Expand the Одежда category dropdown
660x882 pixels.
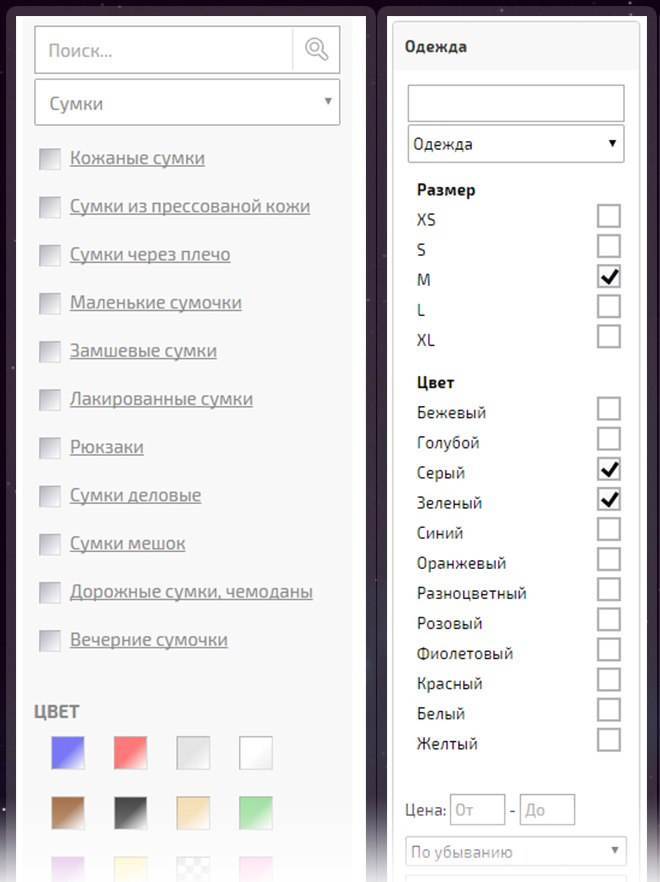coord(515,144)
